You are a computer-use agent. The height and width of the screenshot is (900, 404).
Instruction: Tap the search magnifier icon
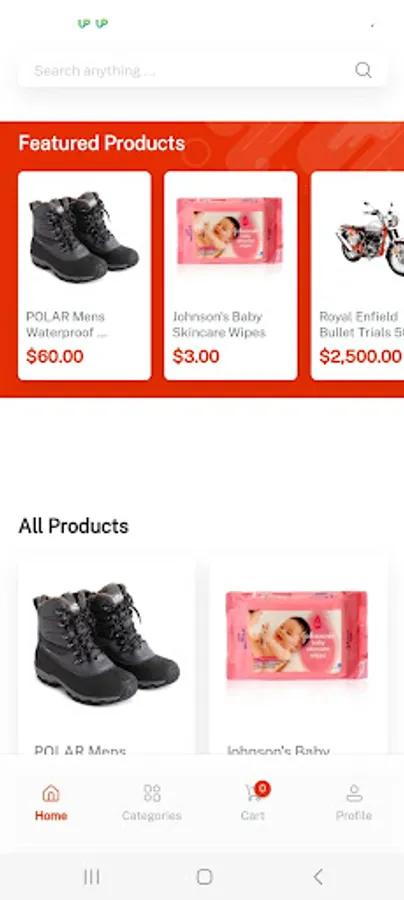pos(363,70)
